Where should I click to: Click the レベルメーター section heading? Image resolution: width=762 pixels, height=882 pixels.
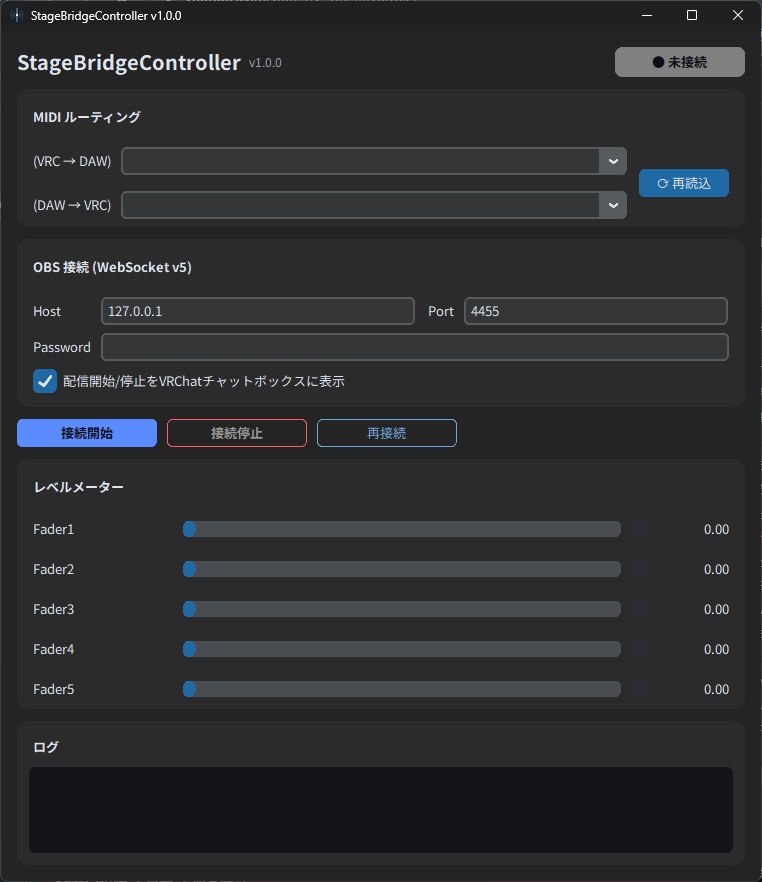(x=78, y=487)
